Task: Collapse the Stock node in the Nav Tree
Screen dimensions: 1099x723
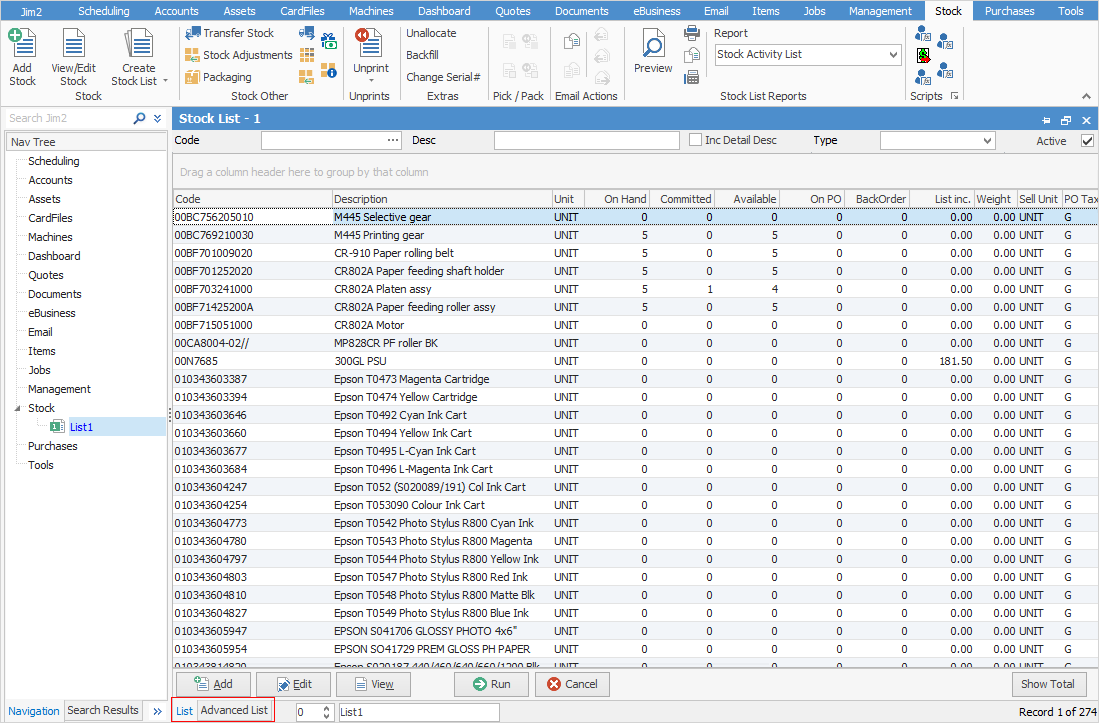Action: coord(16,408)
